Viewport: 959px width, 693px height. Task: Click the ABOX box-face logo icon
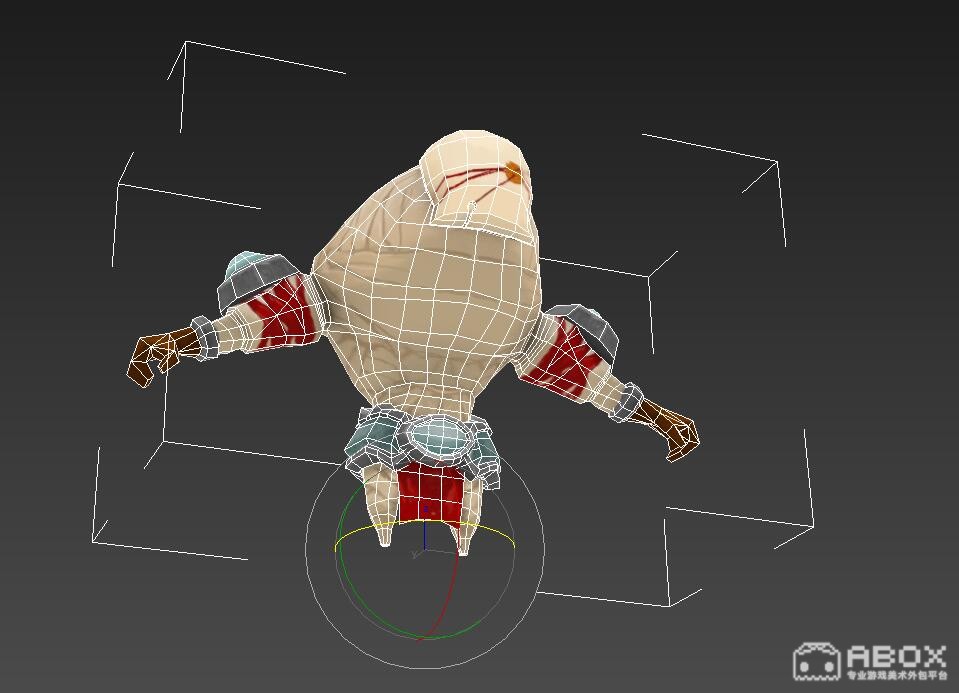click(816, 662)
